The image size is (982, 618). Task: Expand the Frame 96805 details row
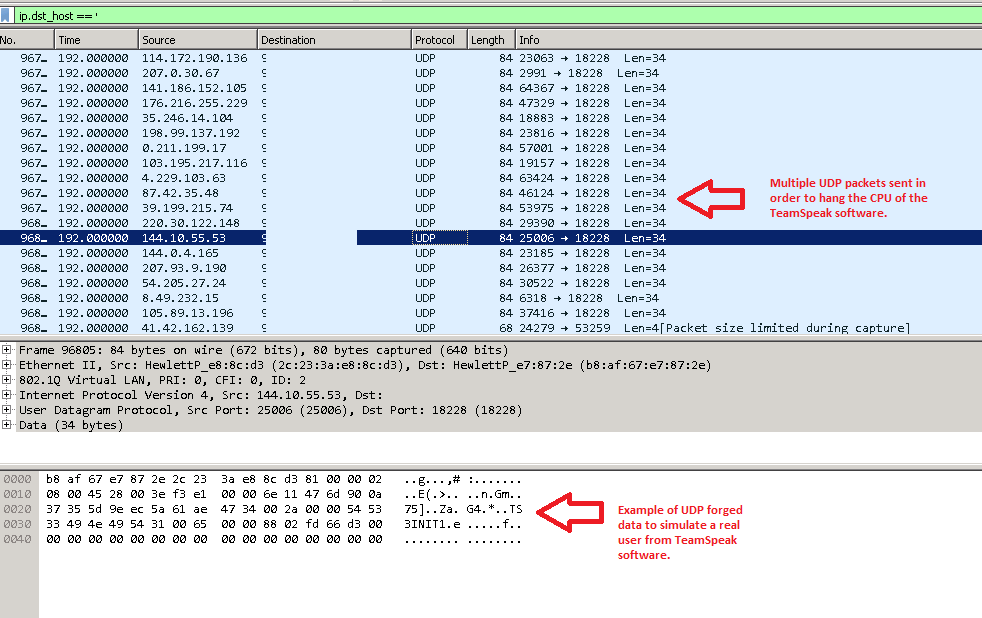point(7,350)
